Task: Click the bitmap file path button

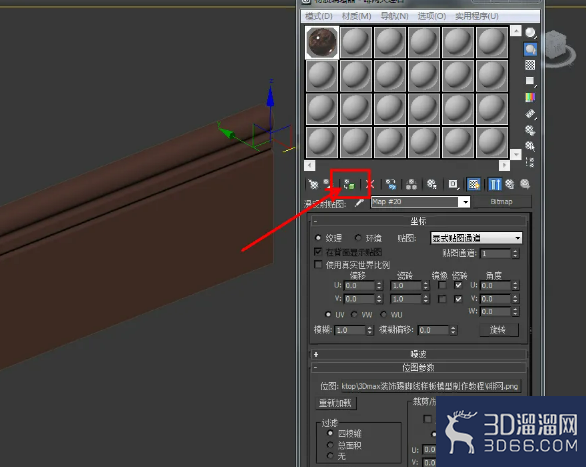Action: coord(430,386)
